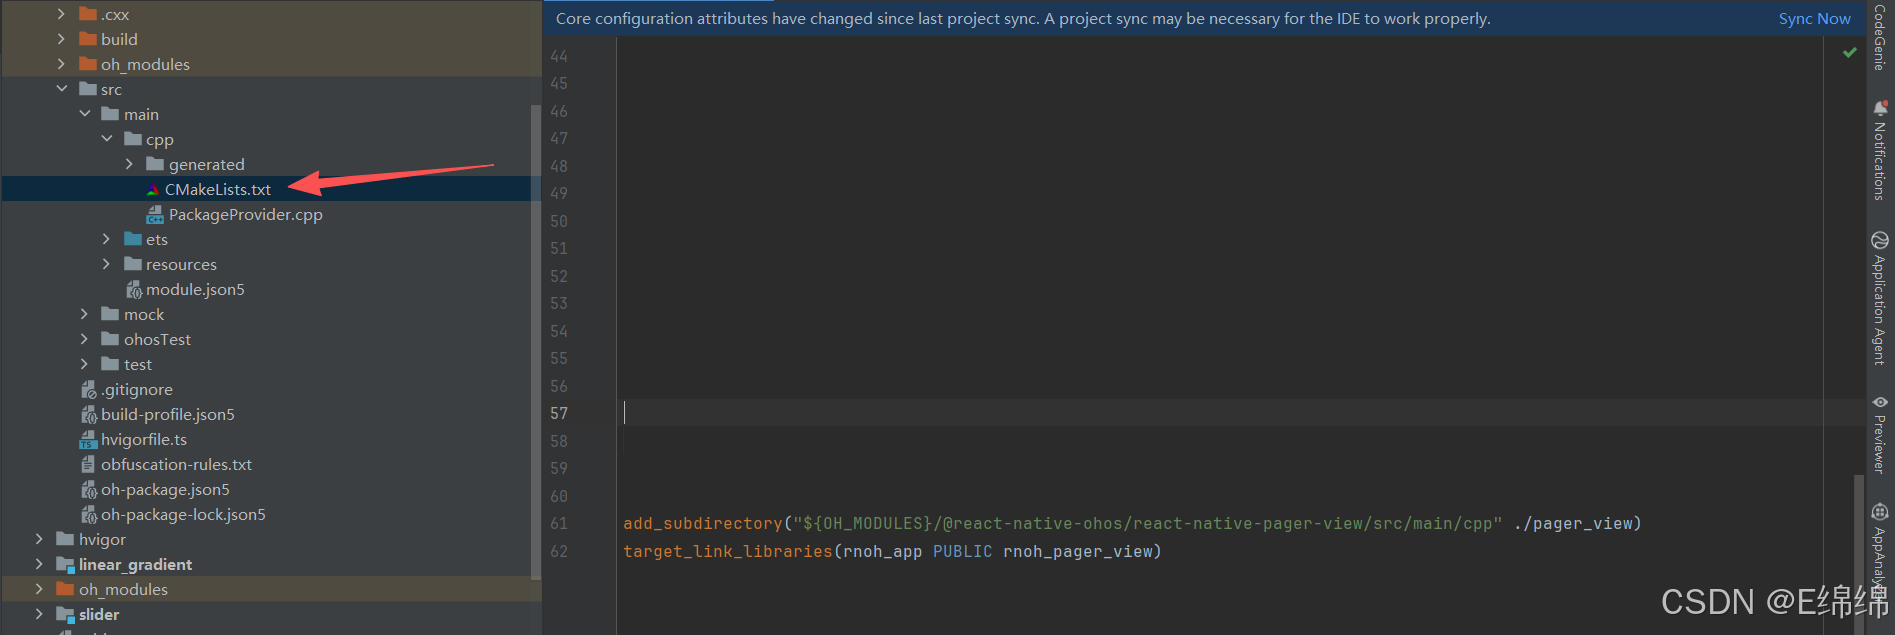
Task: Open .gitignore file
Action: [137, 389]
